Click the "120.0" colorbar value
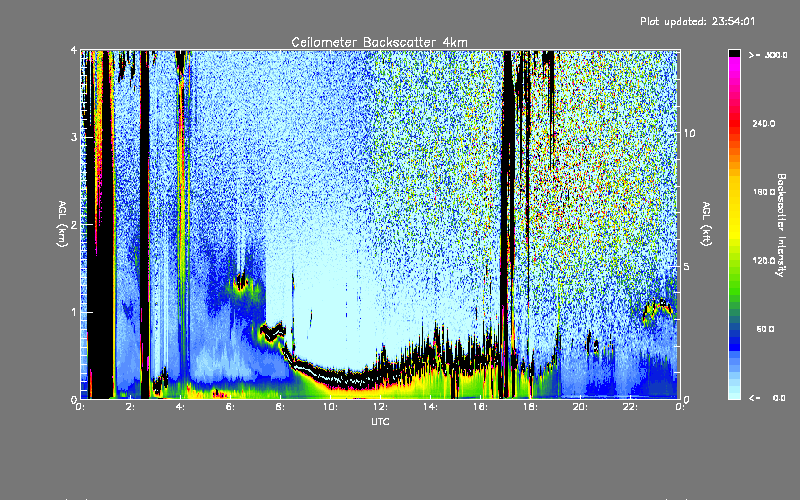This screenshot has height=500, width=800. tap(764, 261)
